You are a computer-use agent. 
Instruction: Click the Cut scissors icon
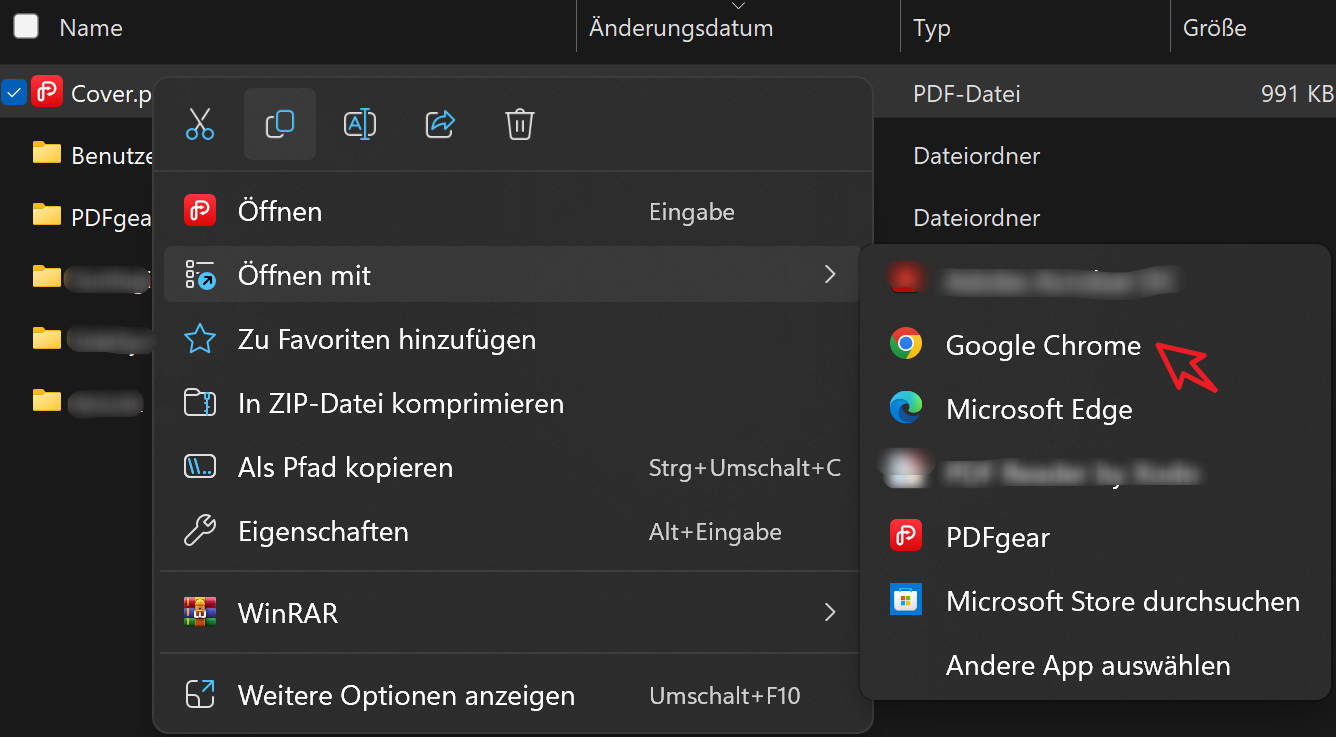(x=200, y=124)
